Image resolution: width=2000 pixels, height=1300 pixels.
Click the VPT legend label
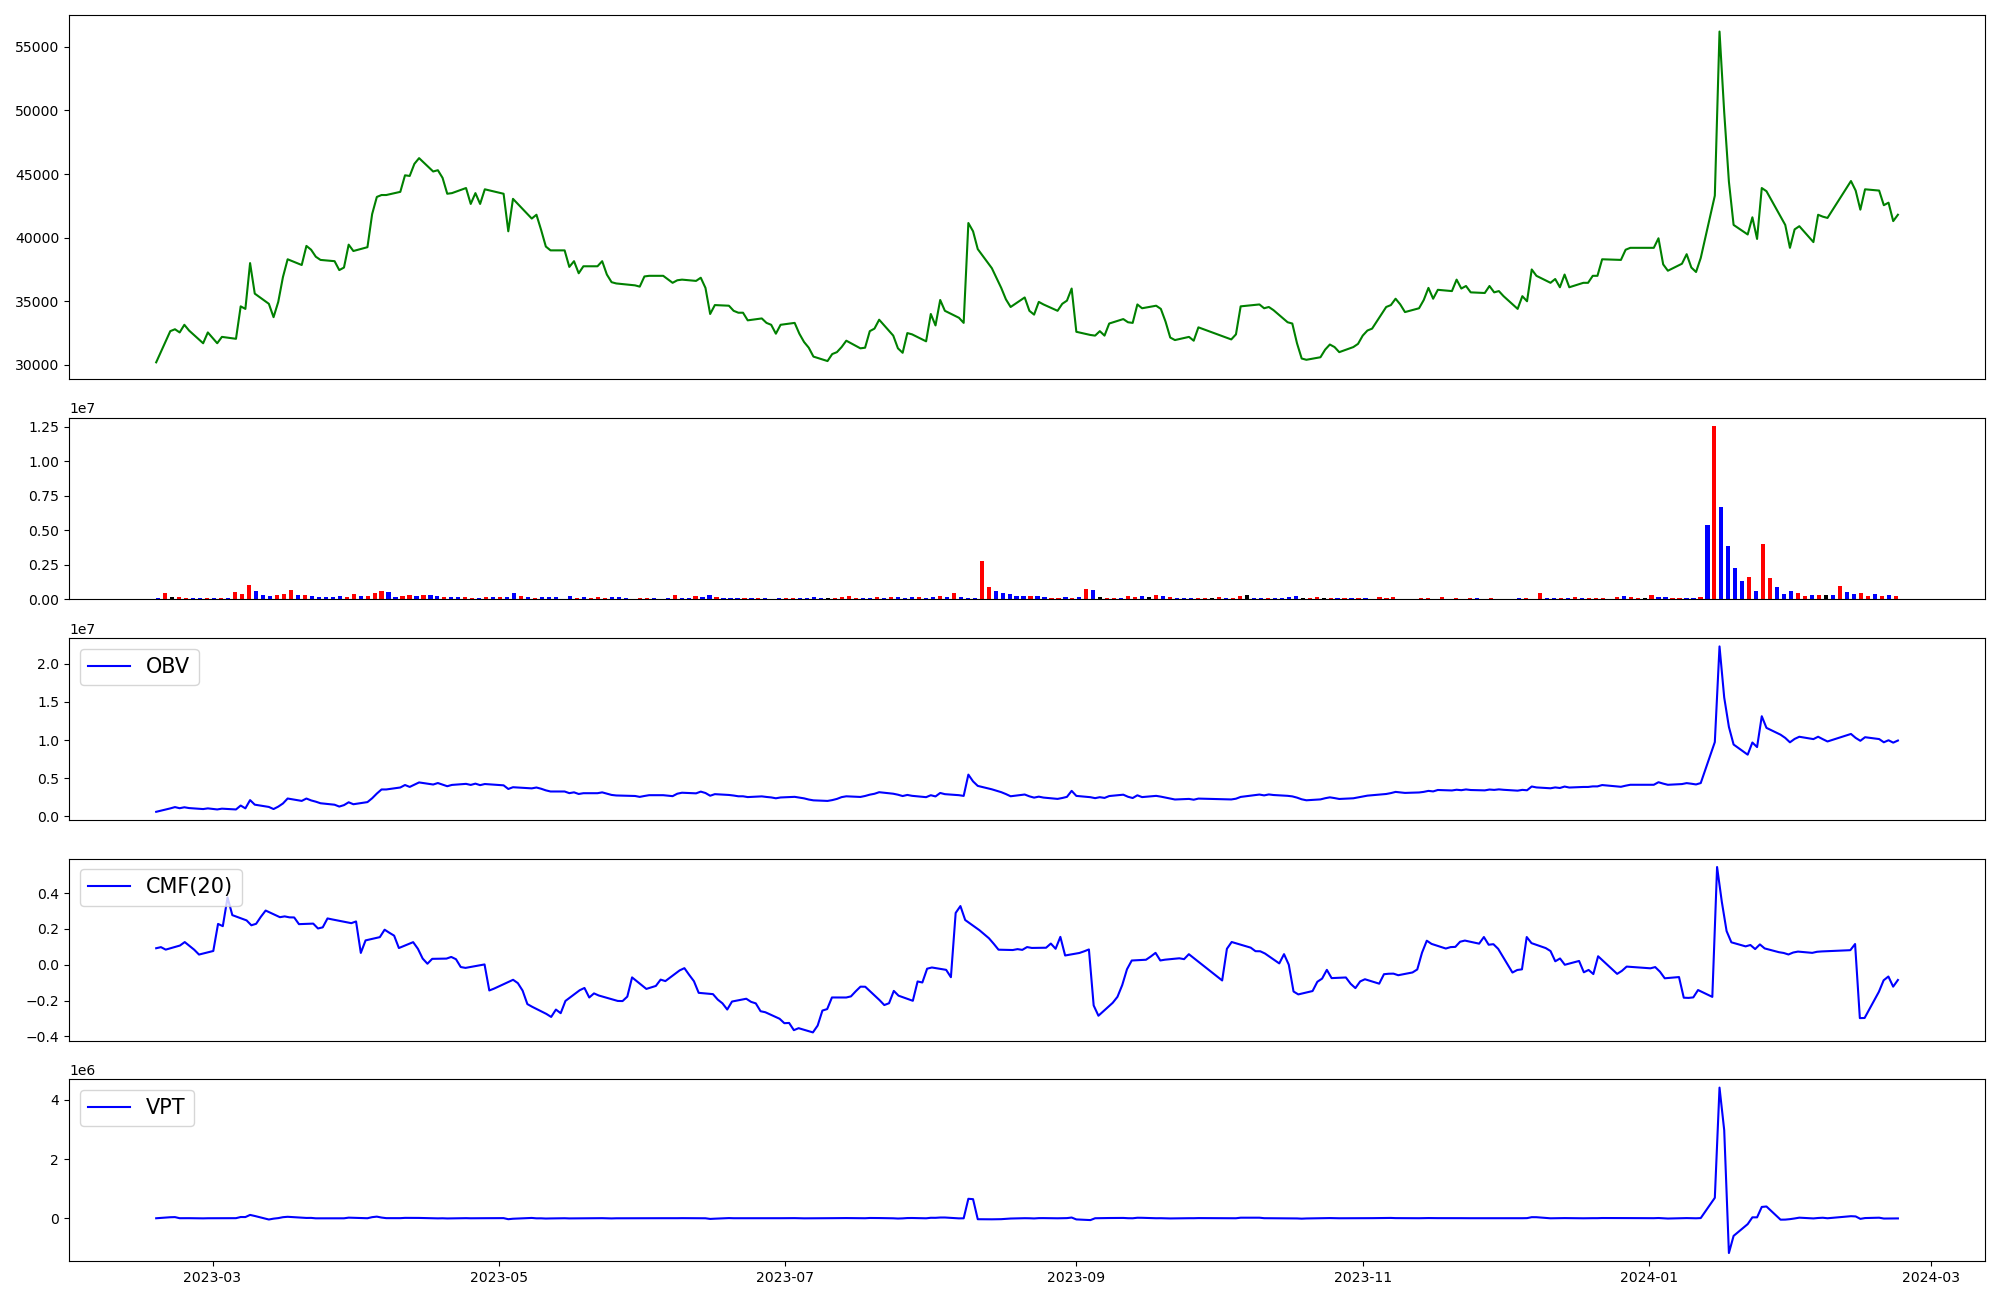coord(165,1107)
